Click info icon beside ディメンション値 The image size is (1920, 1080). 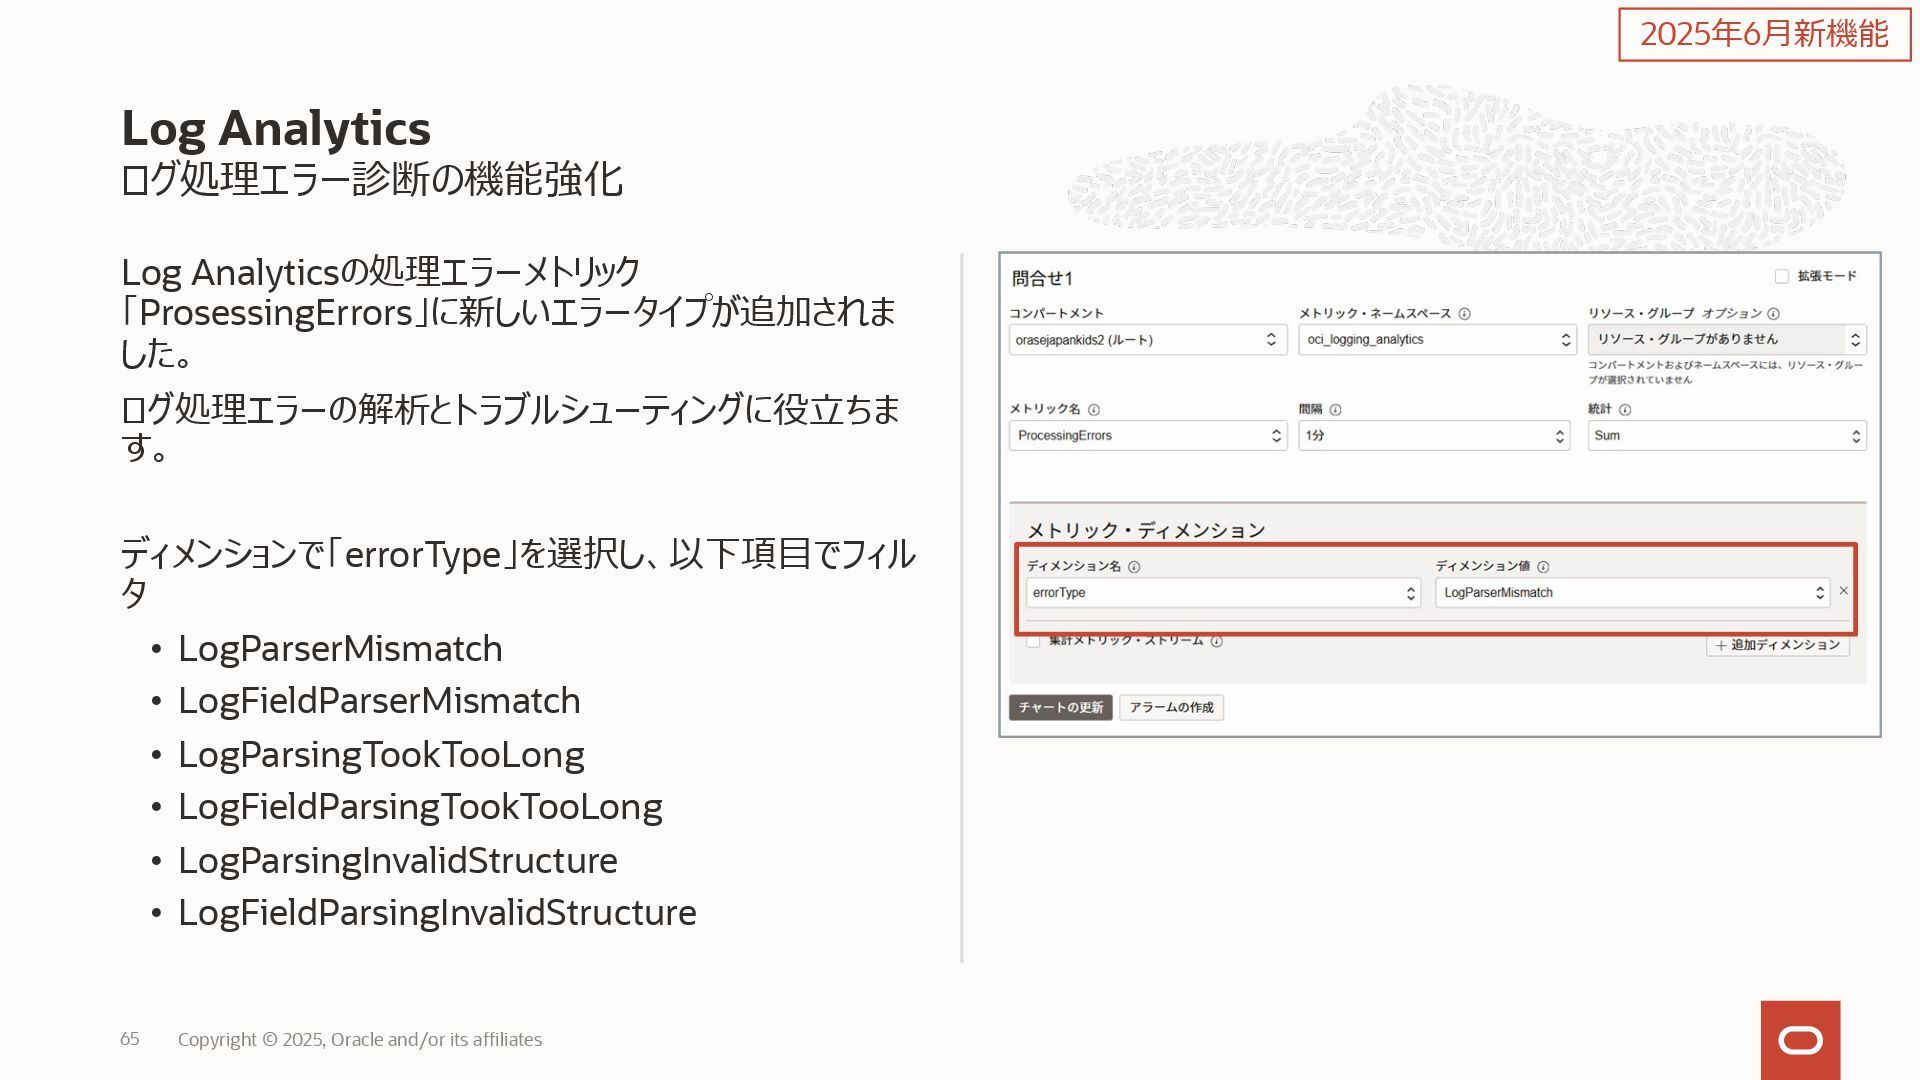pos(1543,567)
